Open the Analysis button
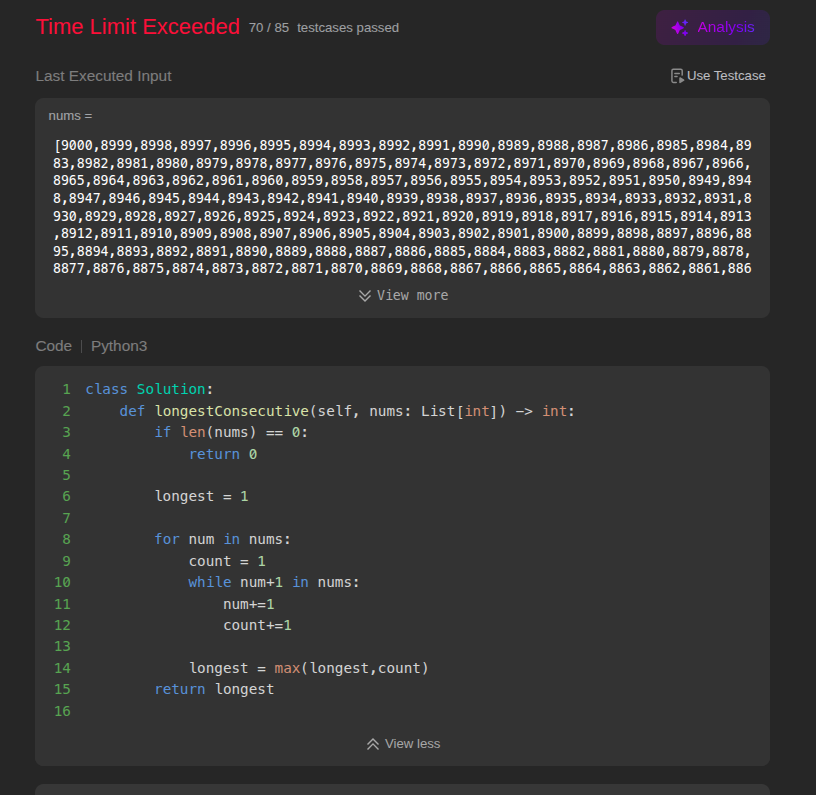Viewport: 816px width, 795px height. [712, 28]
